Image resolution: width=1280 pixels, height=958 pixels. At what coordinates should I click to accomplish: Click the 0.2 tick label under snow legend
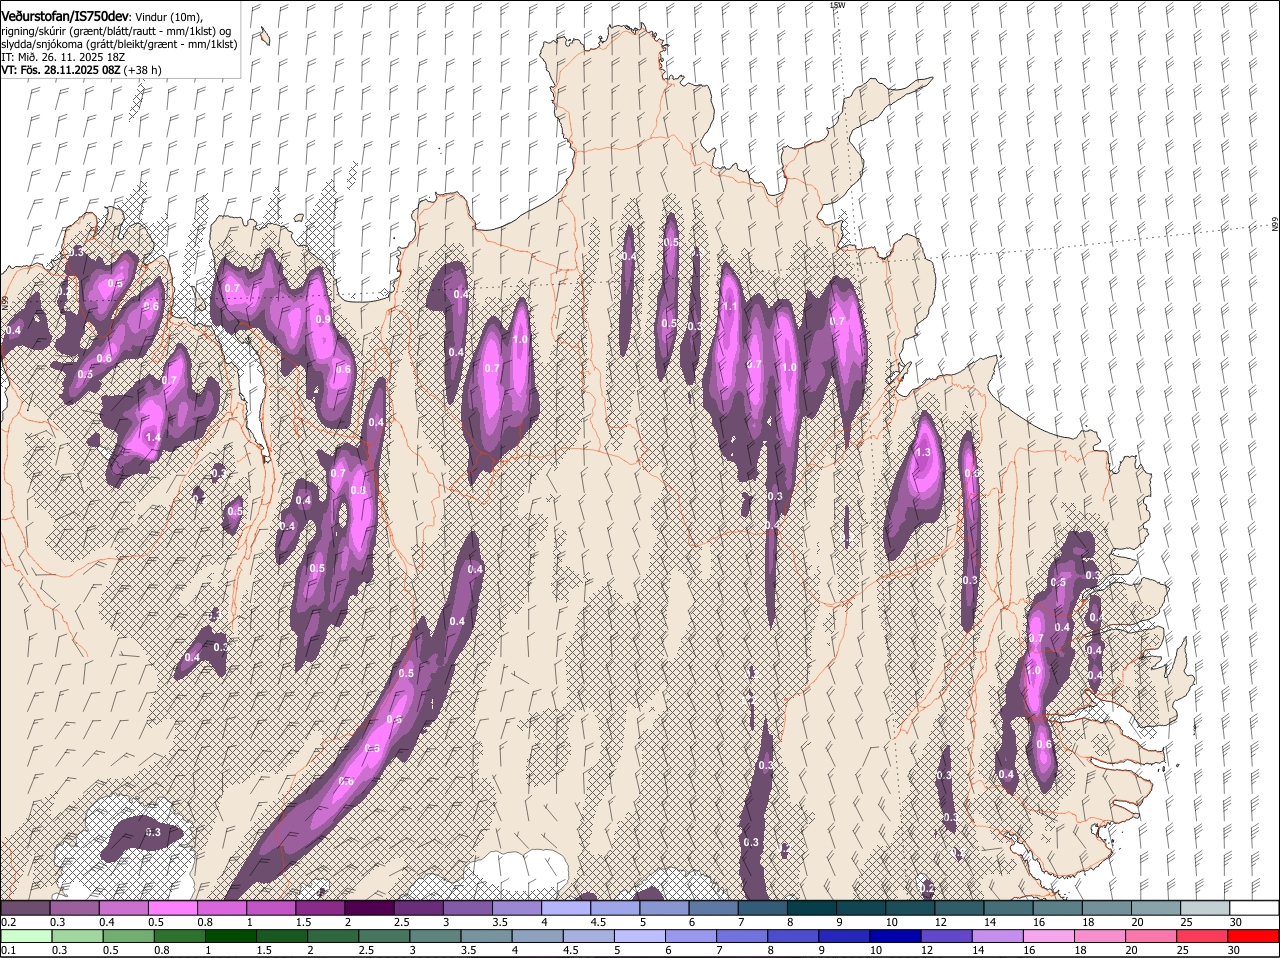pos(8,922)
